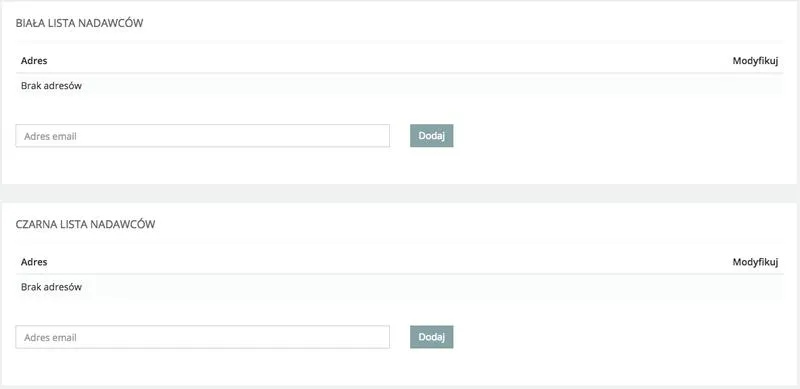Select Brak adresów row in black list

(x=399, y=287)
